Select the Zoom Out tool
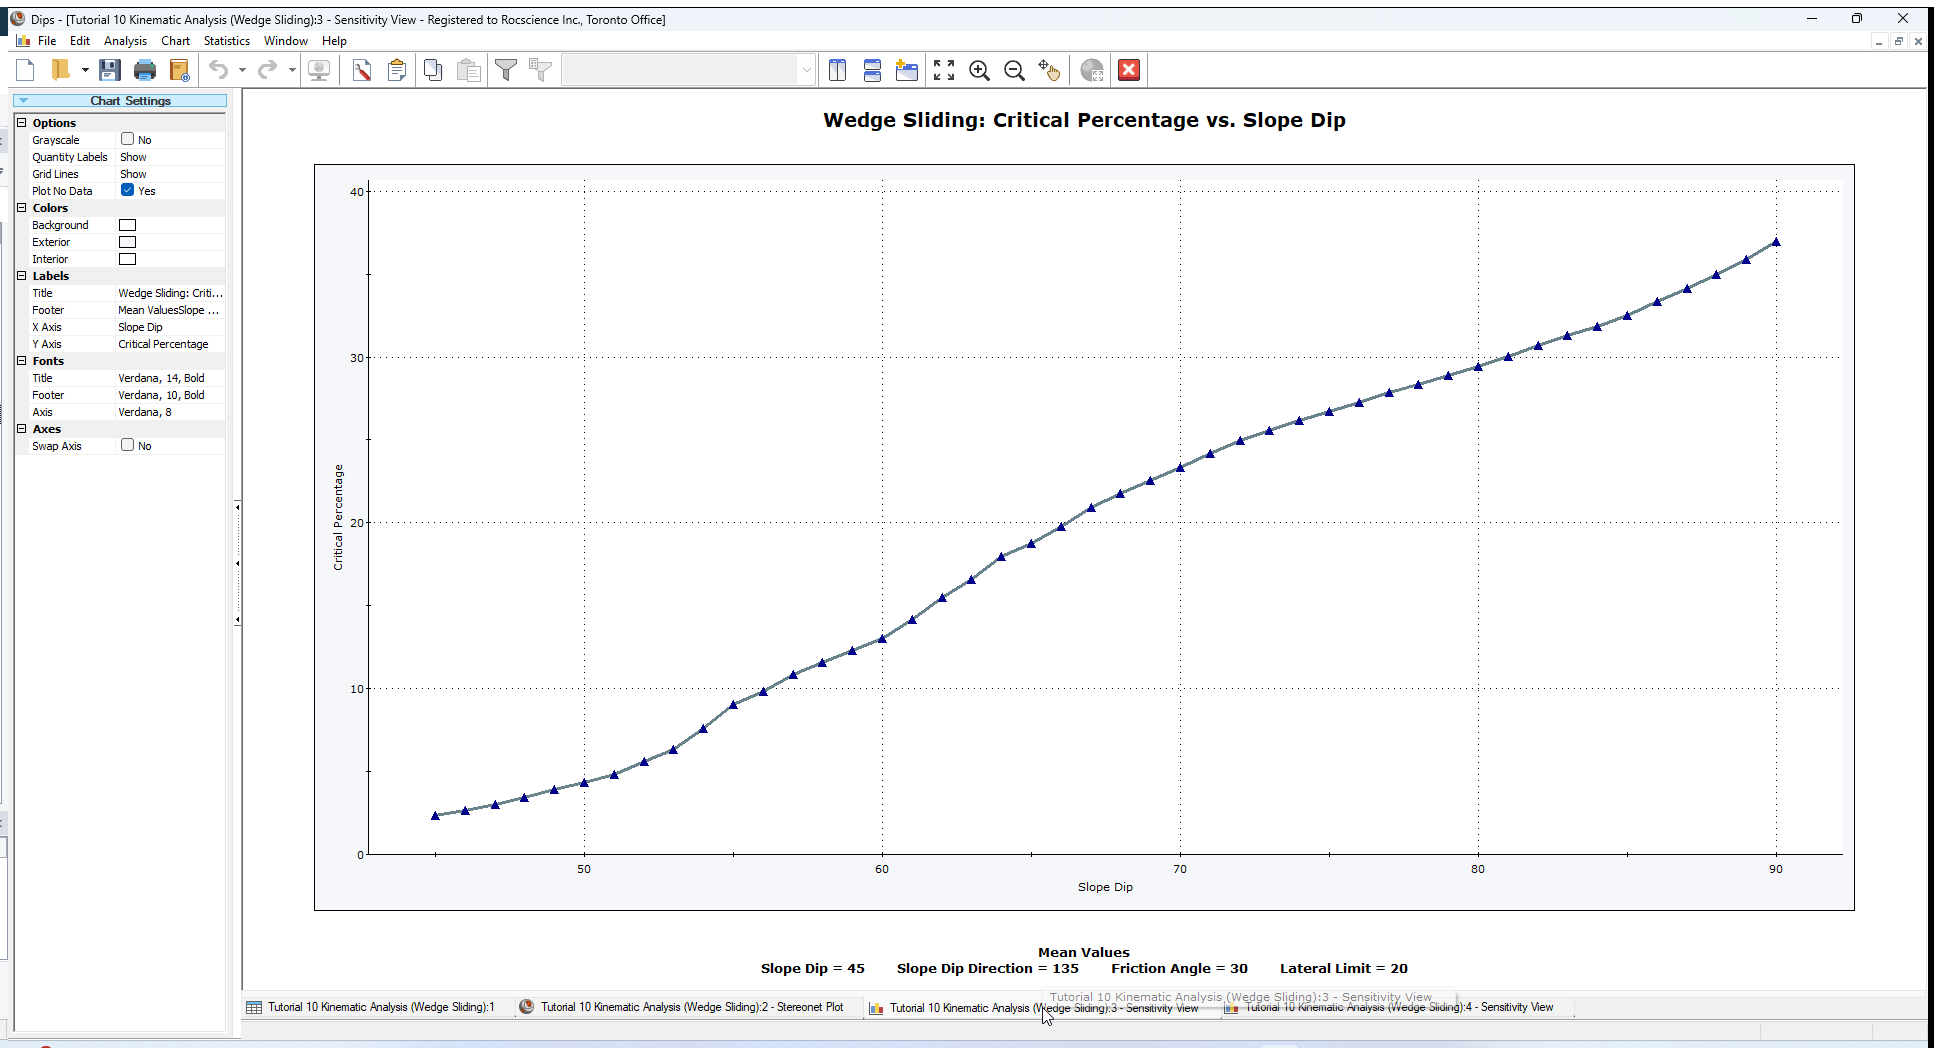Viewport: 1936px width, 1048px height. coord(1014,70)
